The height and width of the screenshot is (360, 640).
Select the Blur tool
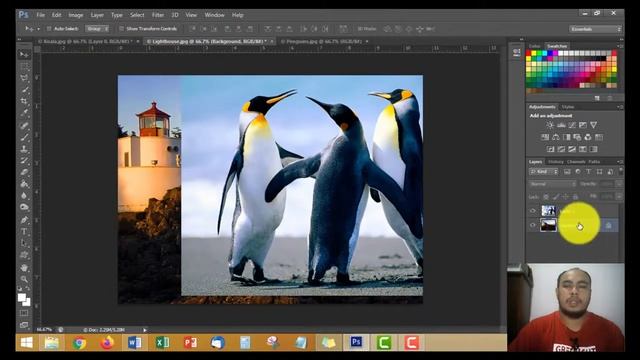pyautogui.click(x=24, y=196)
